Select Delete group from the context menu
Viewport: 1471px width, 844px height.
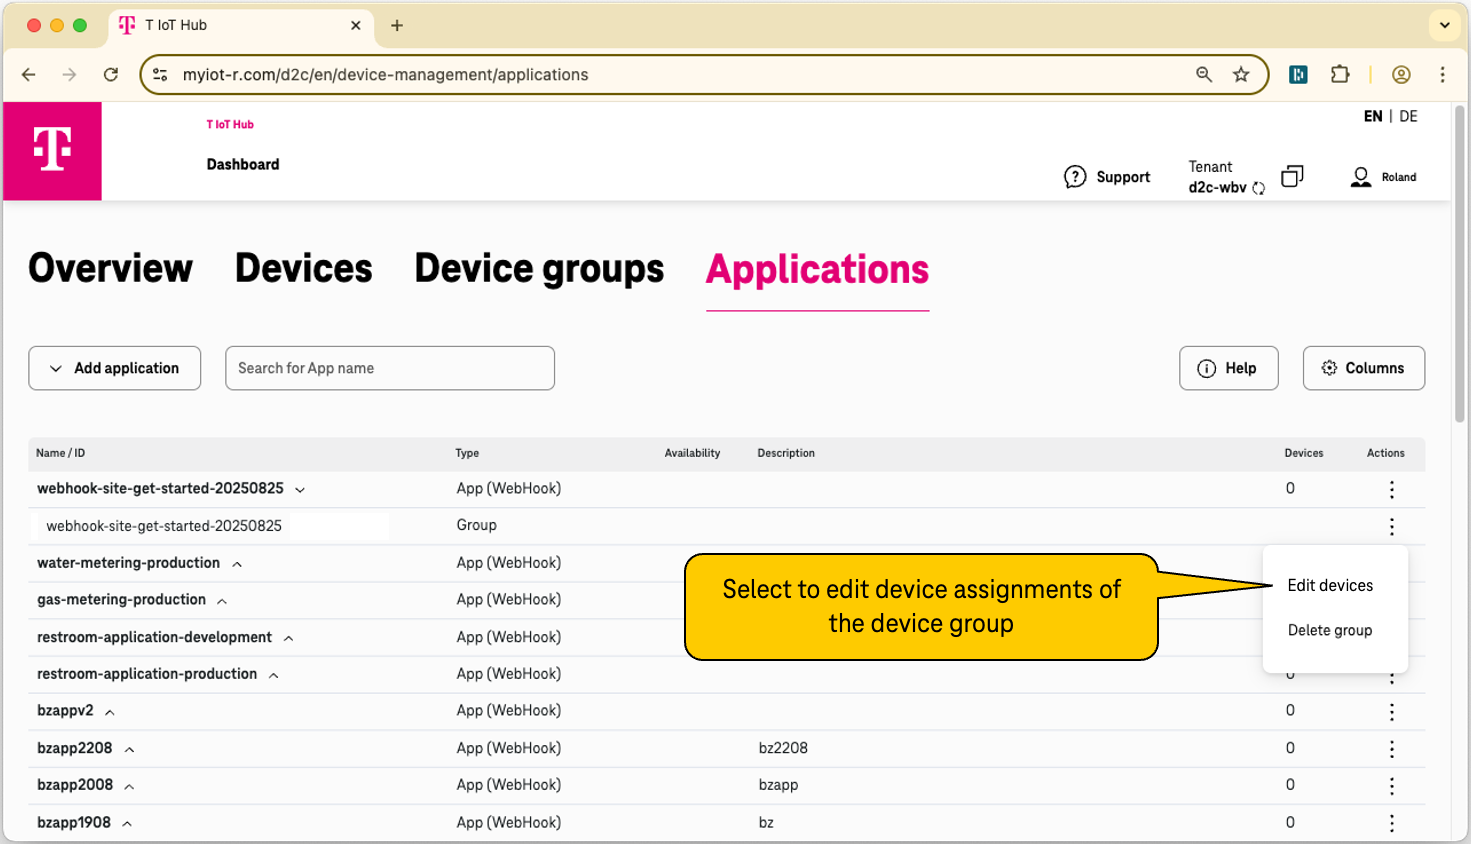pyautogui.click(x=1330, y=630)
